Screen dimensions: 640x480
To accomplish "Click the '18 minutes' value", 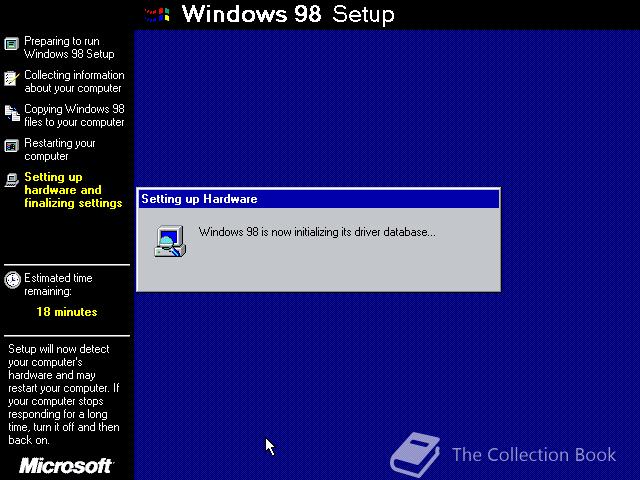I will coord(67,312).
